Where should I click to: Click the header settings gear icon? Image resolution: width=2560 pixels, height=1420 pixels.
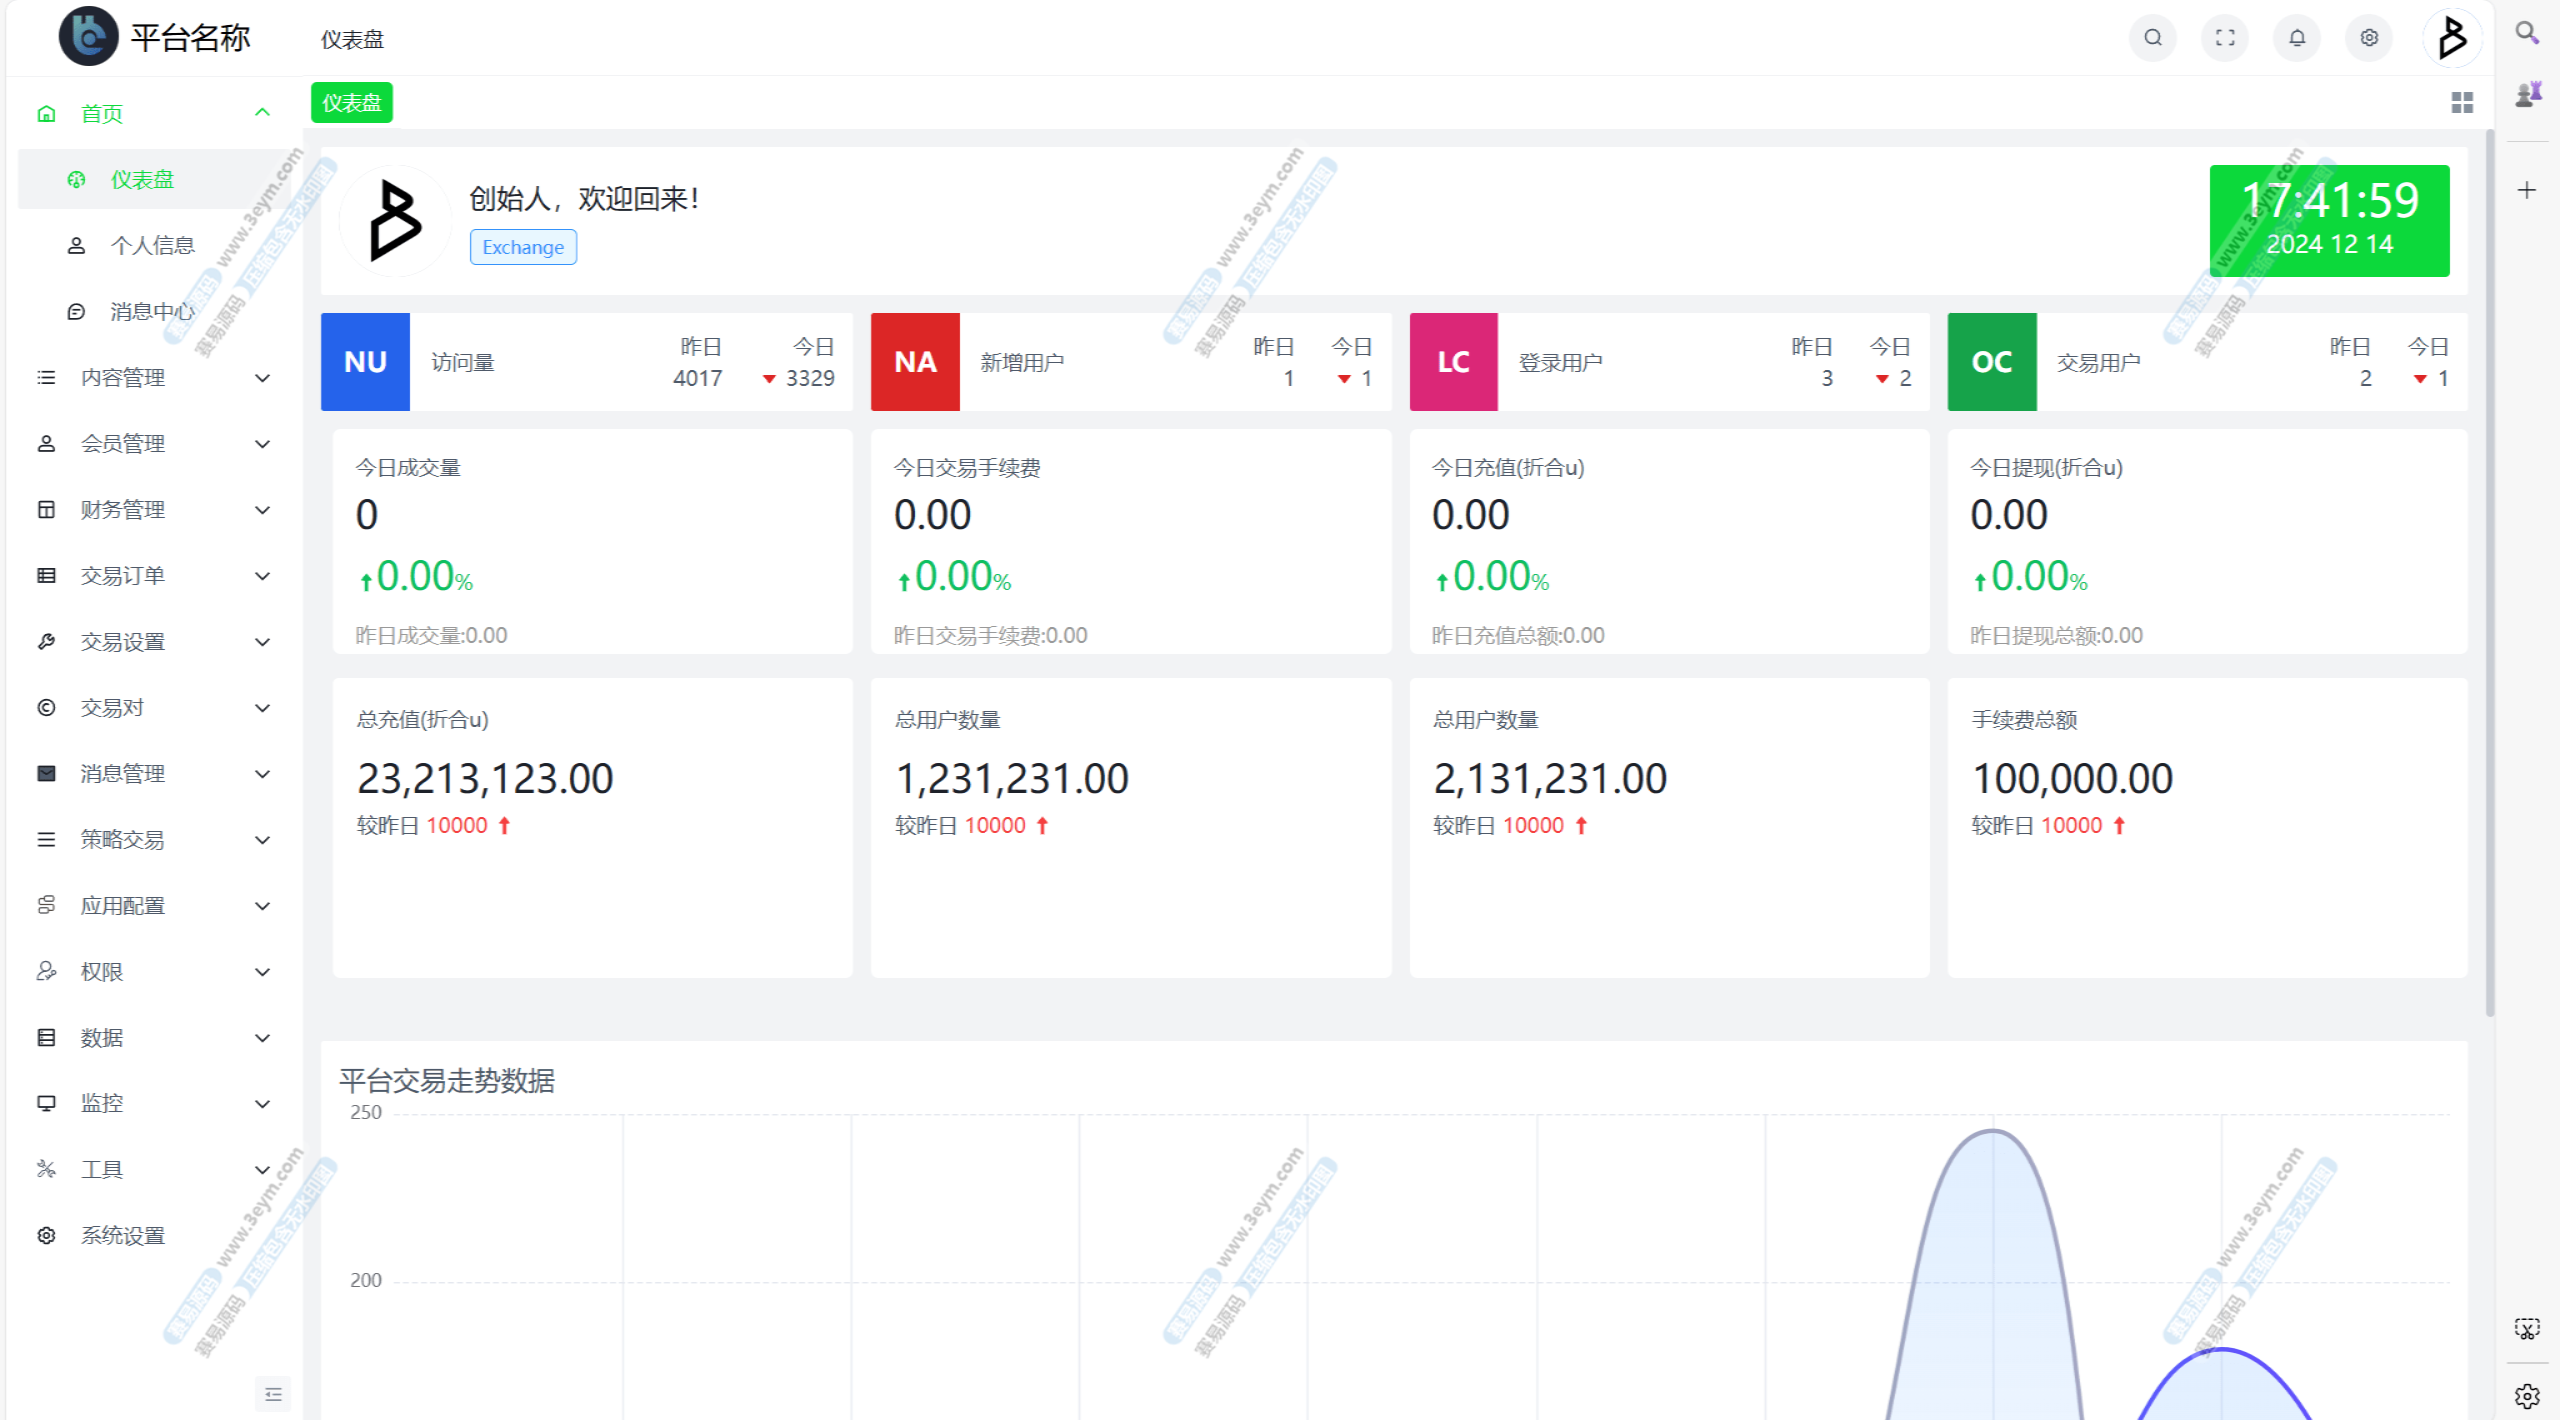(2368, 38)
